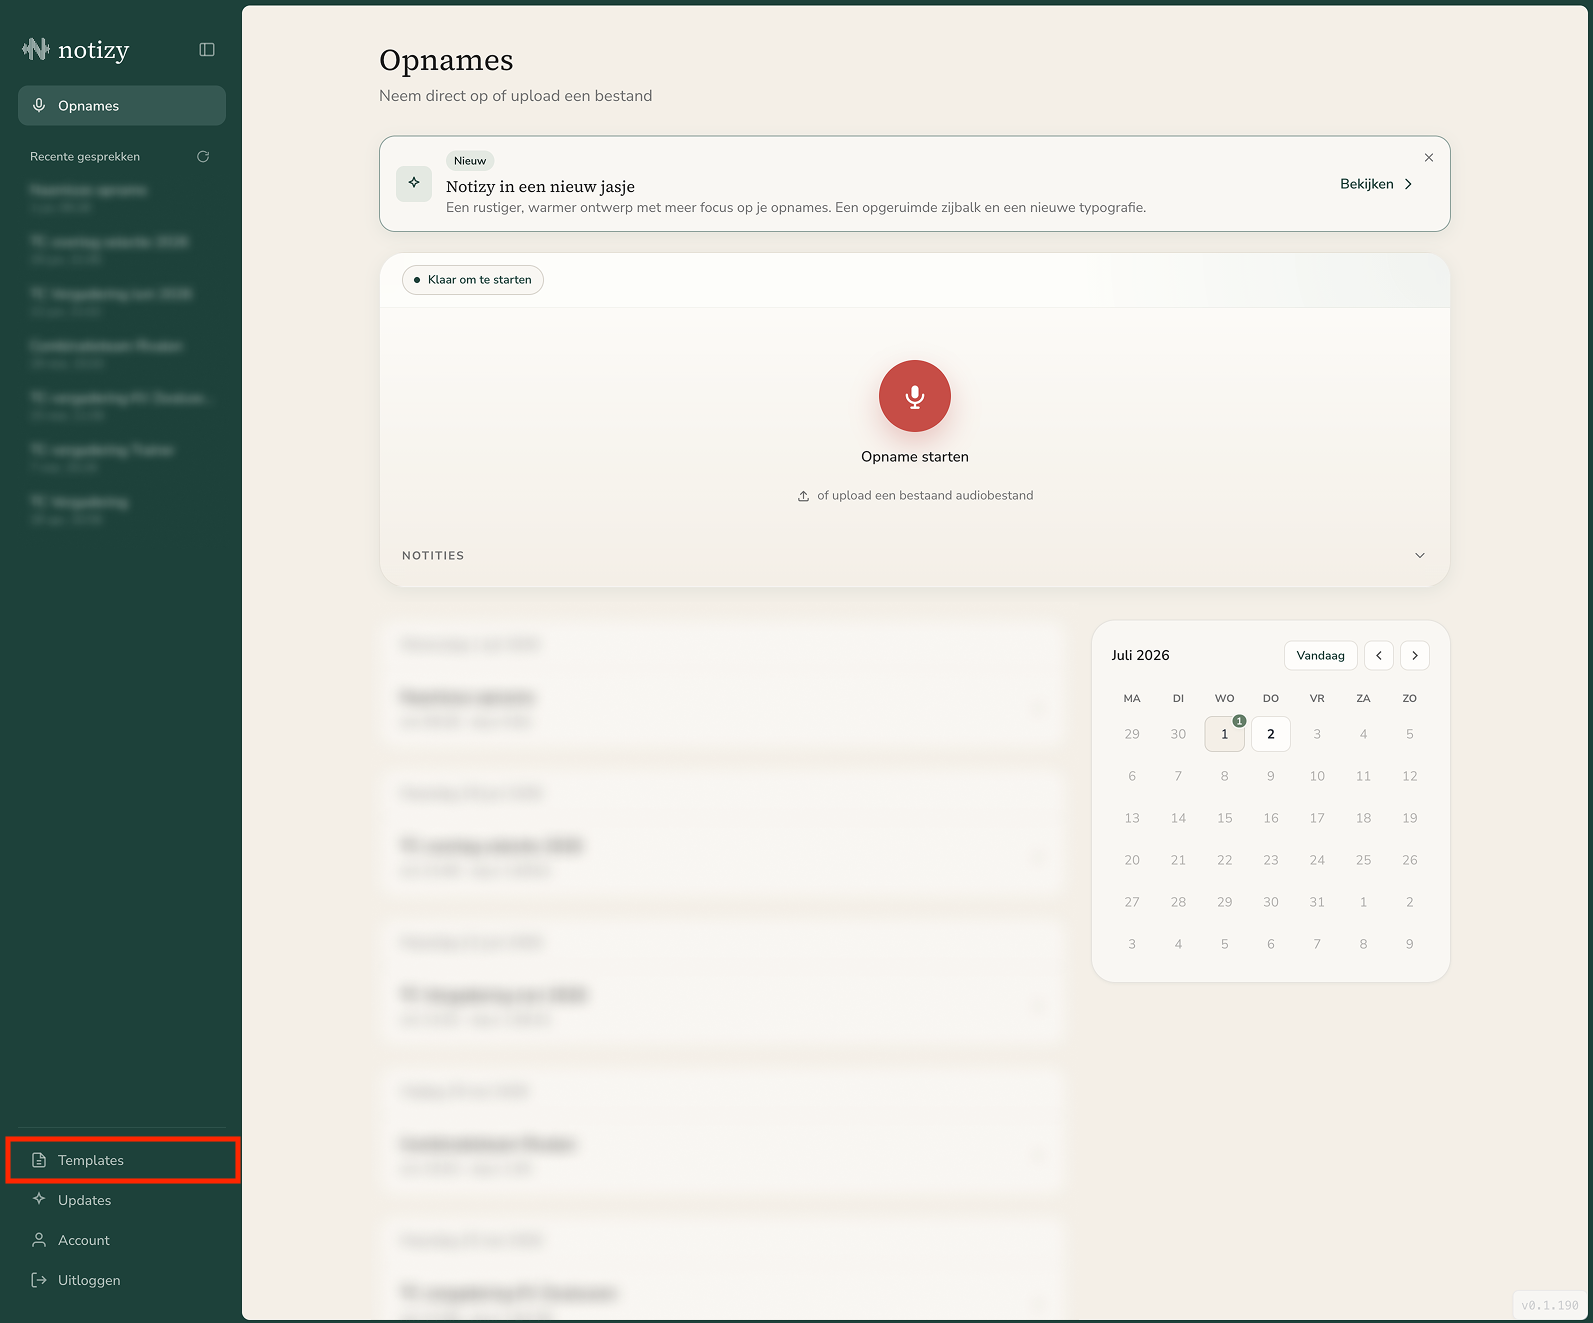Screen dimensions: 1593x1323
Task: Click the 'Notizy in een nieuw jasje' title
Action: pyautogui.click(x=540, y=187)
